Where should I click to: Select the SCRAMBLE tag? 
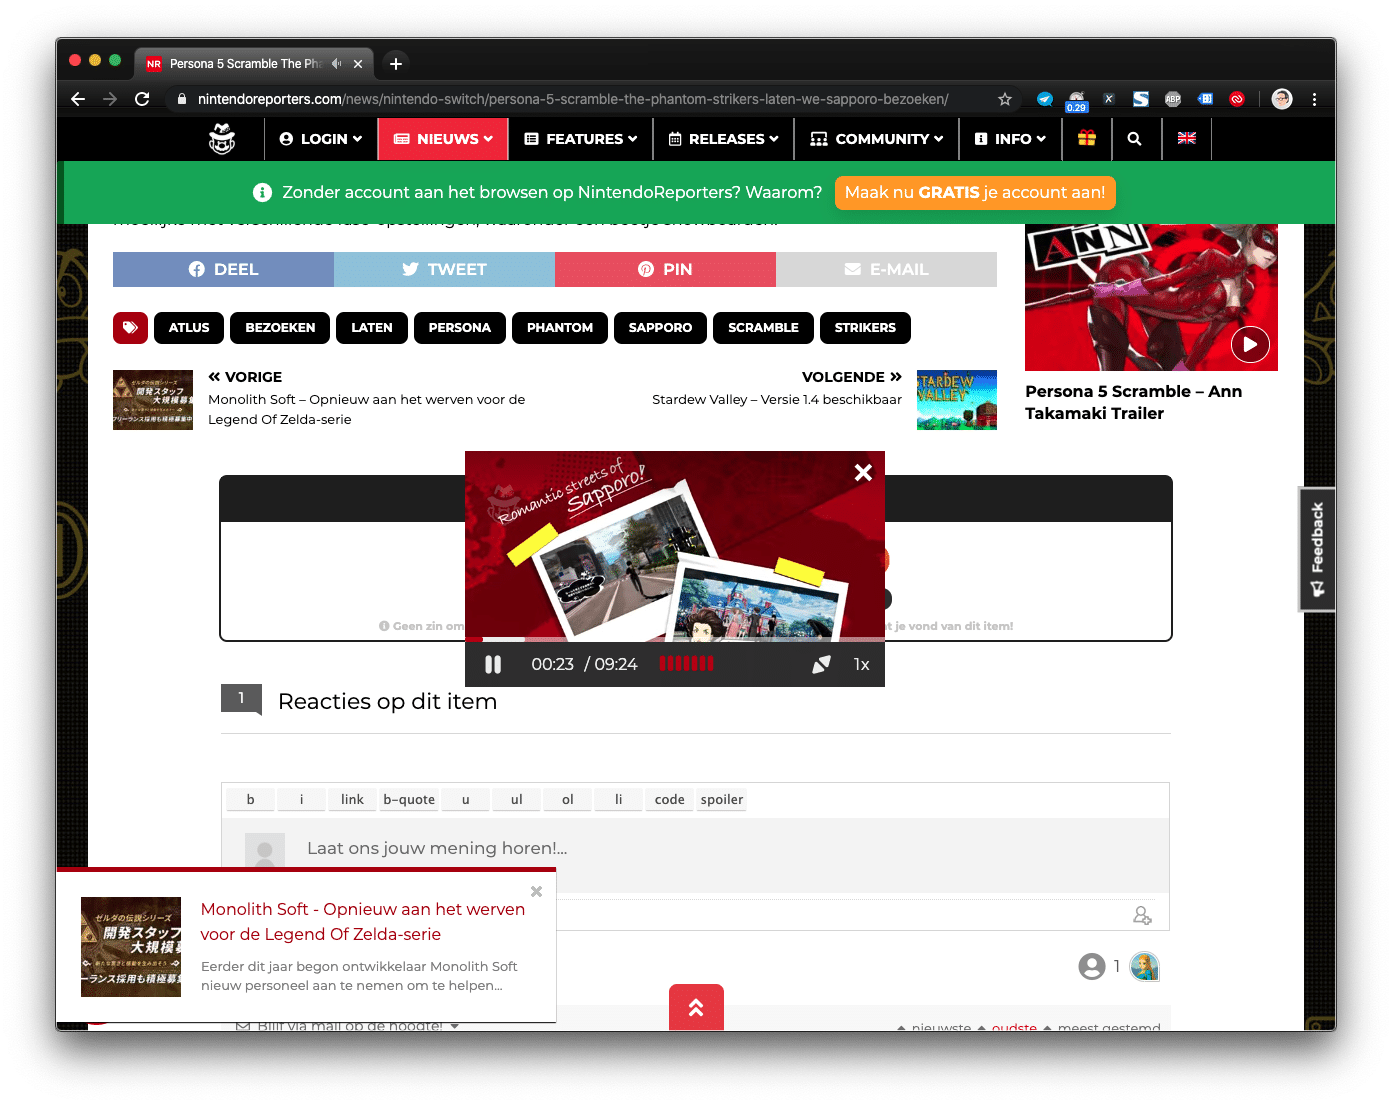click(x=763, y=327)
